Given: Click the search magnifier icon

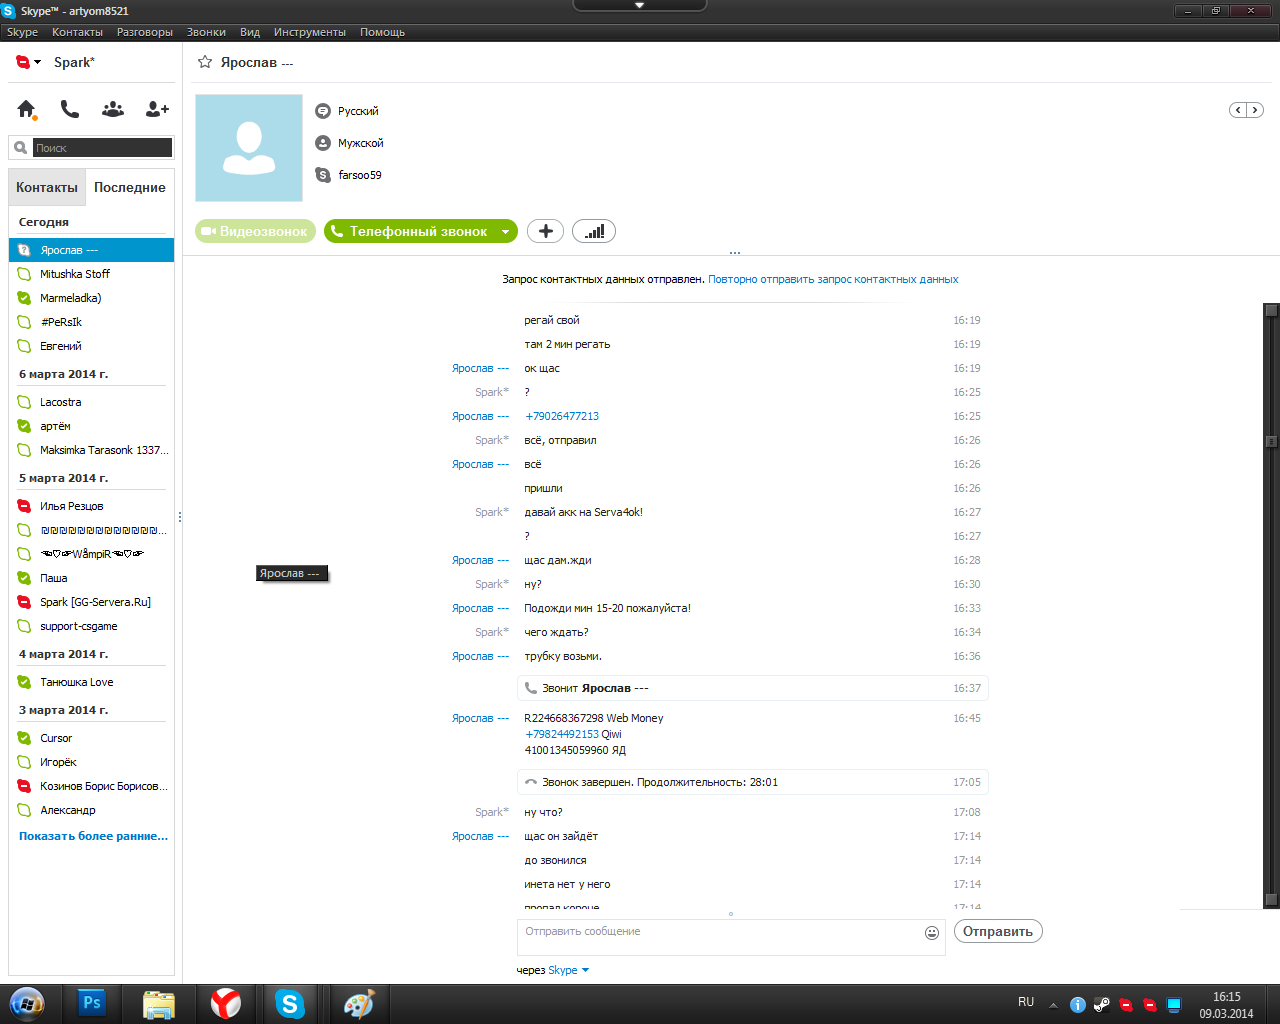Looking at the screenshot, I should point(20,148).
